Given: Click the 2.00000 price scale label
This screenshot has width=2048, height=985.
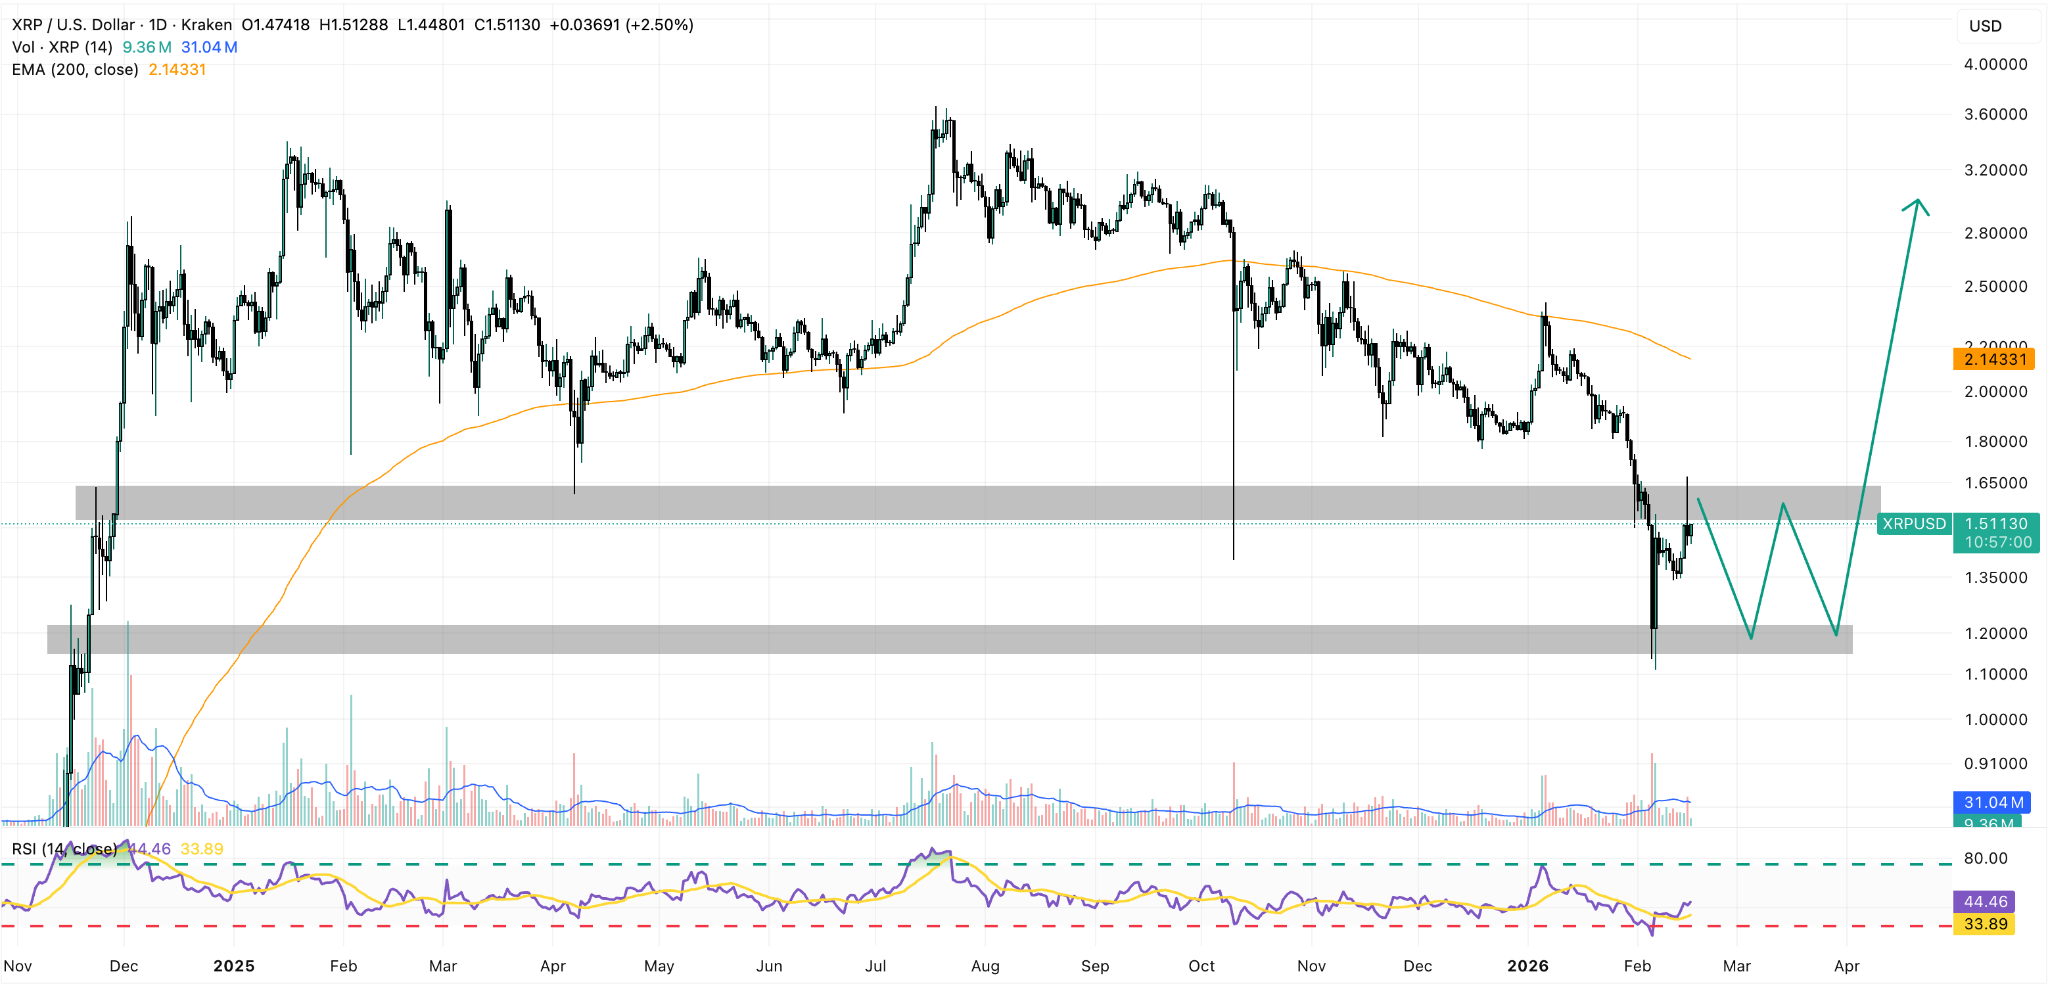Looking at the screenshot, I should point(1996,391).
